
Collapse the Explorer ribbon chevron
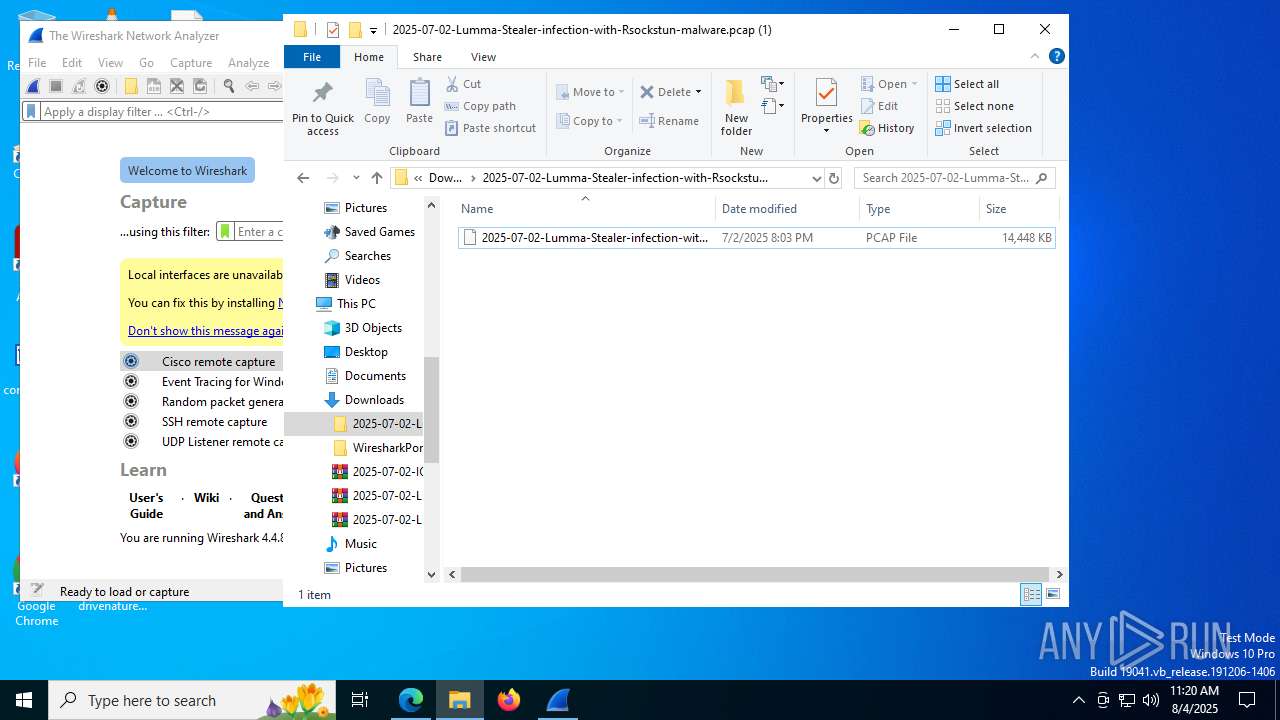1035,57
